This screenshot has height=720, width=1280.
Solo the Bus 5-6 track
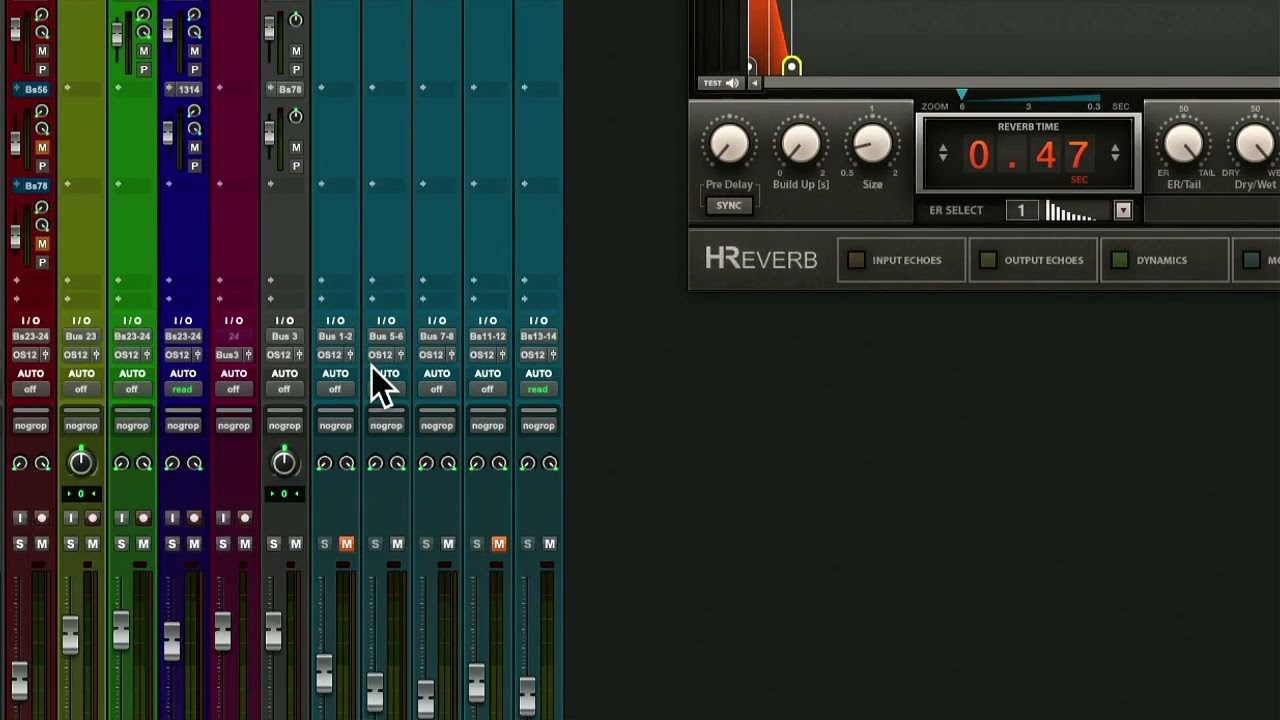click(x=375, y=544)
